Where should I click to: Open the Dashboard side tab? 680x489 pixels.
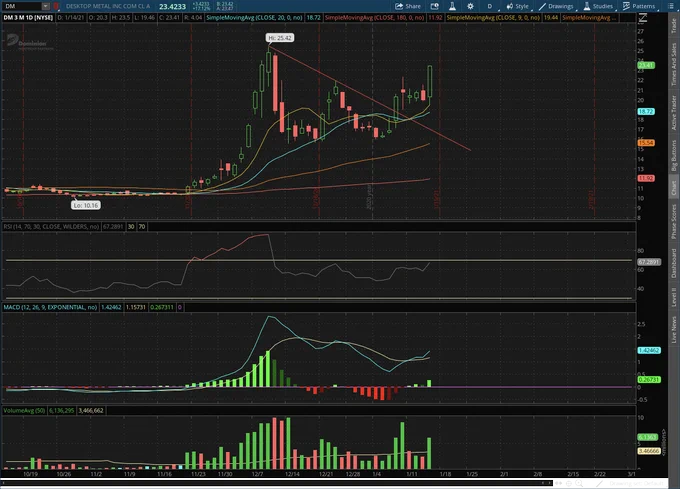click(673, 263)
